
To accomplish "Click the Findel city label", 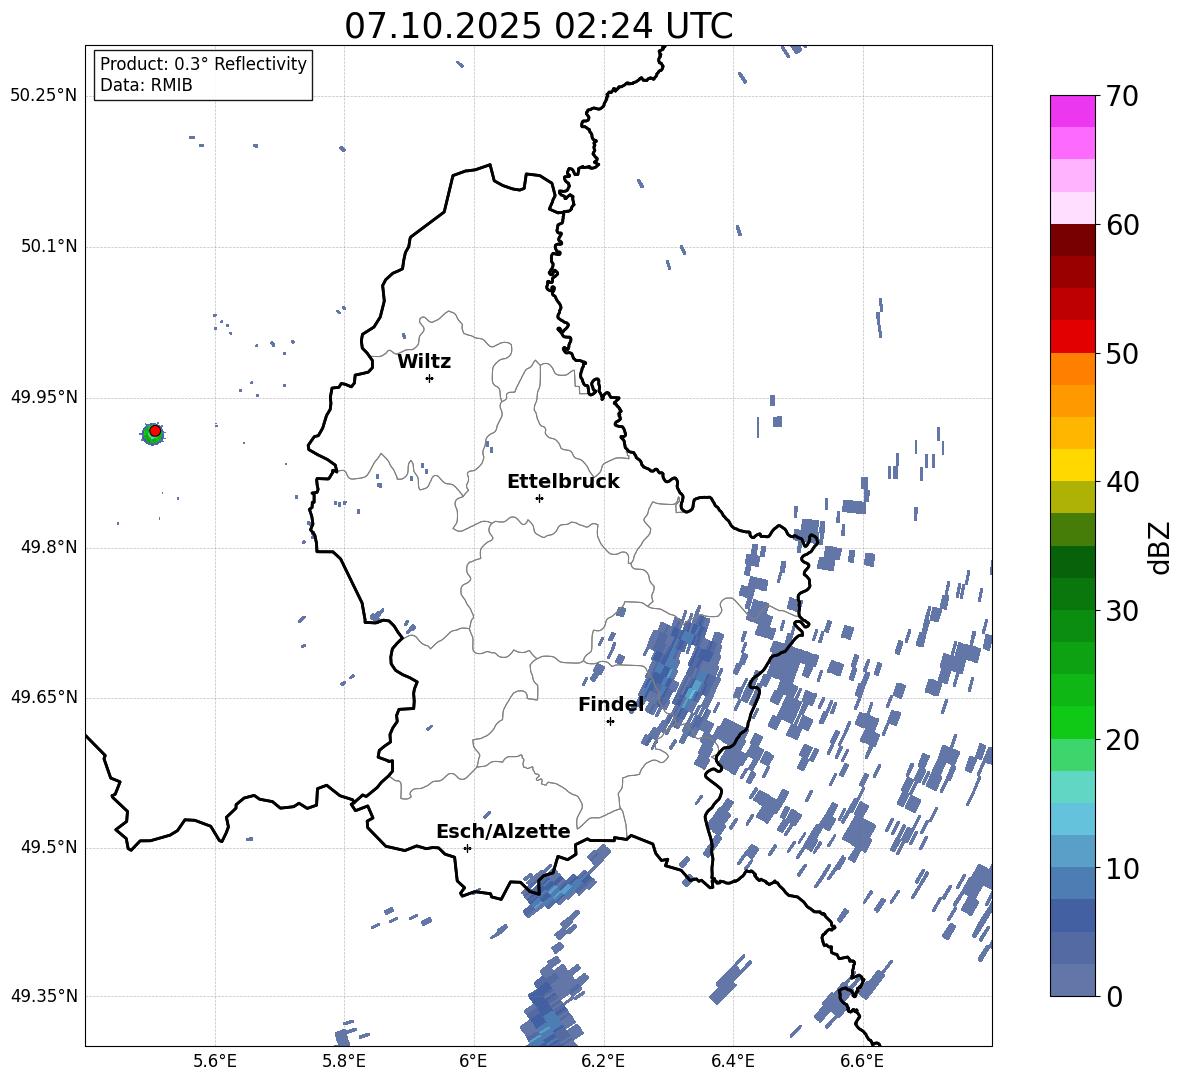I will (611, 704).
